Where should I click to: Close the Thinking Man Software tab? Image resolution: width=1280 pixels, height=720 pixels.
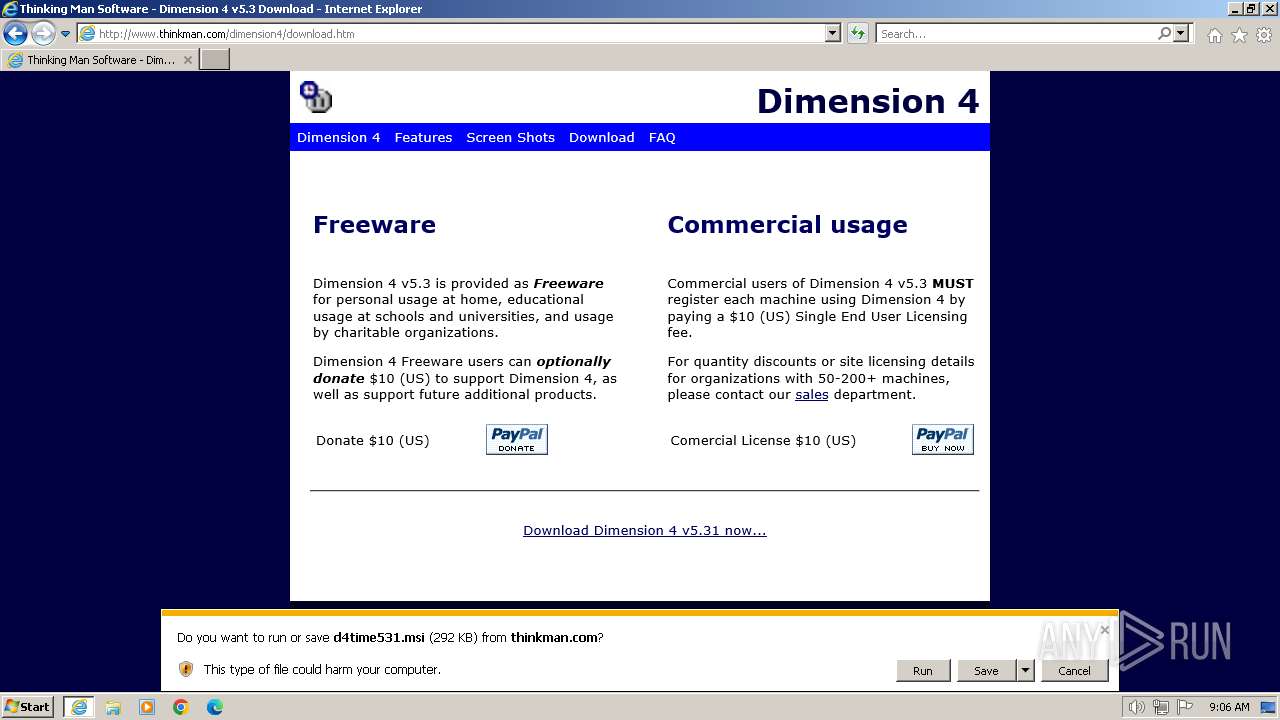point(187,60)
